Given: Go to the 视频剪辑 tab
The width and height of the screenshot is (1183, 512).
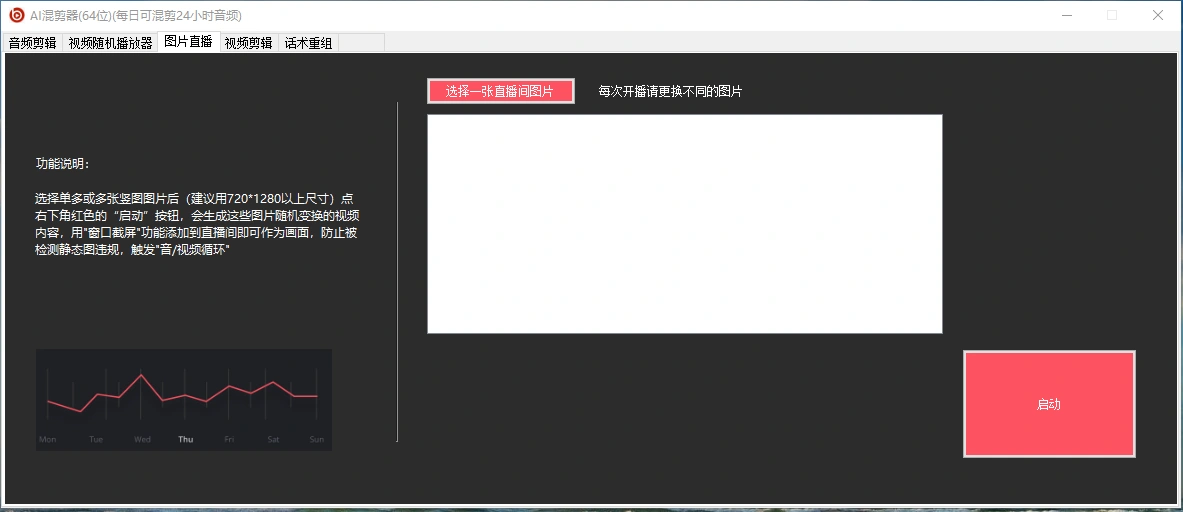Looking at the screenshot, I should pos(248,43).
